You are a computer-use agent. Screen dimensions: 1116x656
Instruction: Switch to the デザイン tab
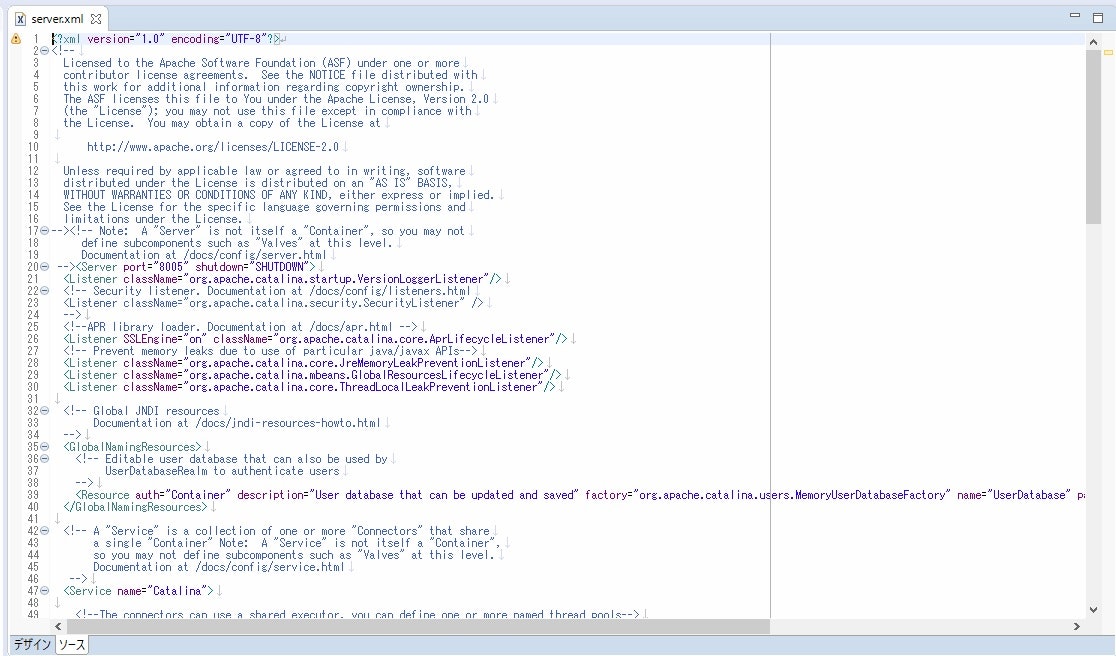coord(31,645)
